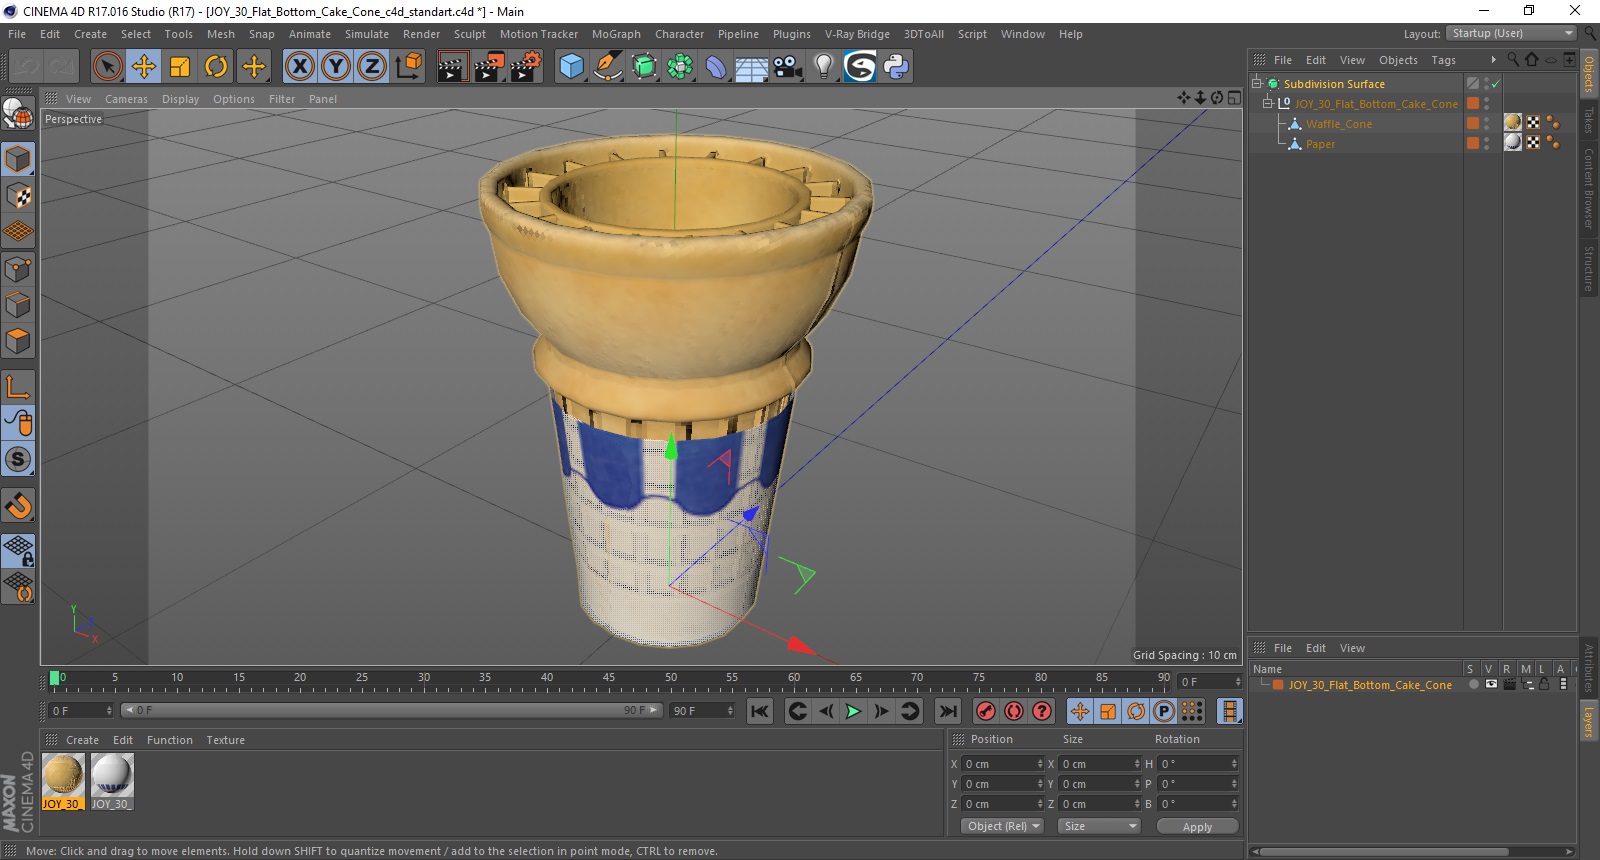This screenshot has width=1600, height=860.
Task: Select the spline pen tool
Action: point(607,67)
